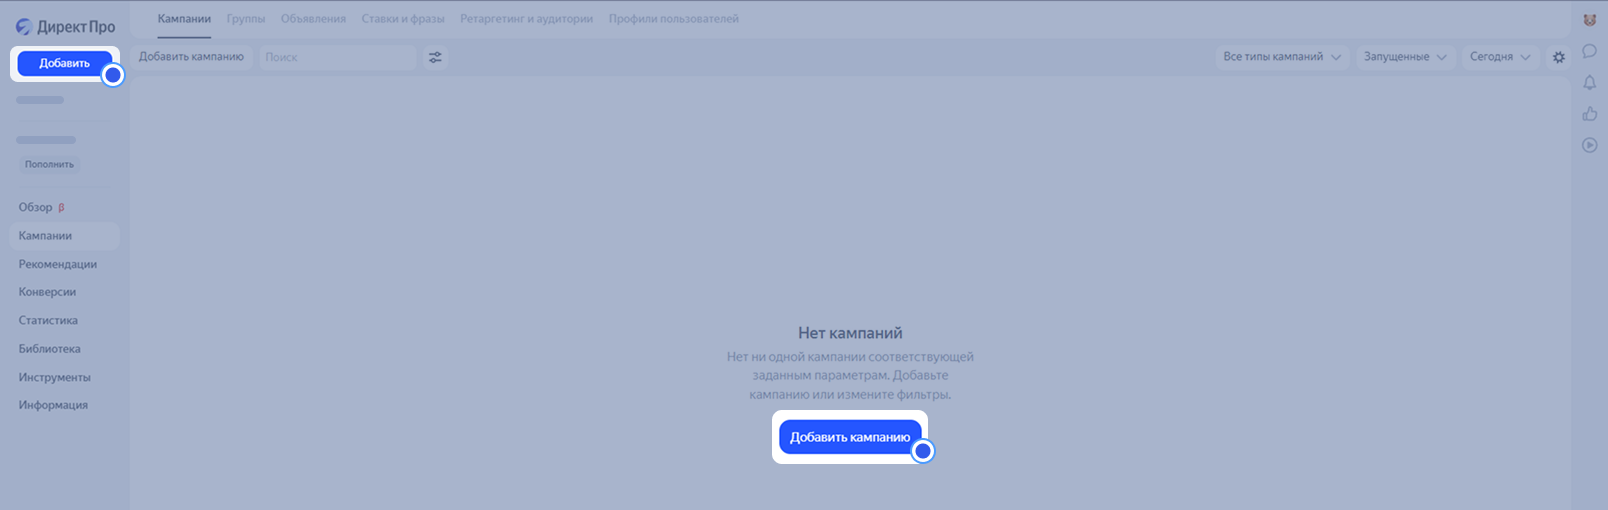Screen dimensions: 1608x510
Task: Expand Запущенные status dropdown
Action: [x=1405, y=57]
